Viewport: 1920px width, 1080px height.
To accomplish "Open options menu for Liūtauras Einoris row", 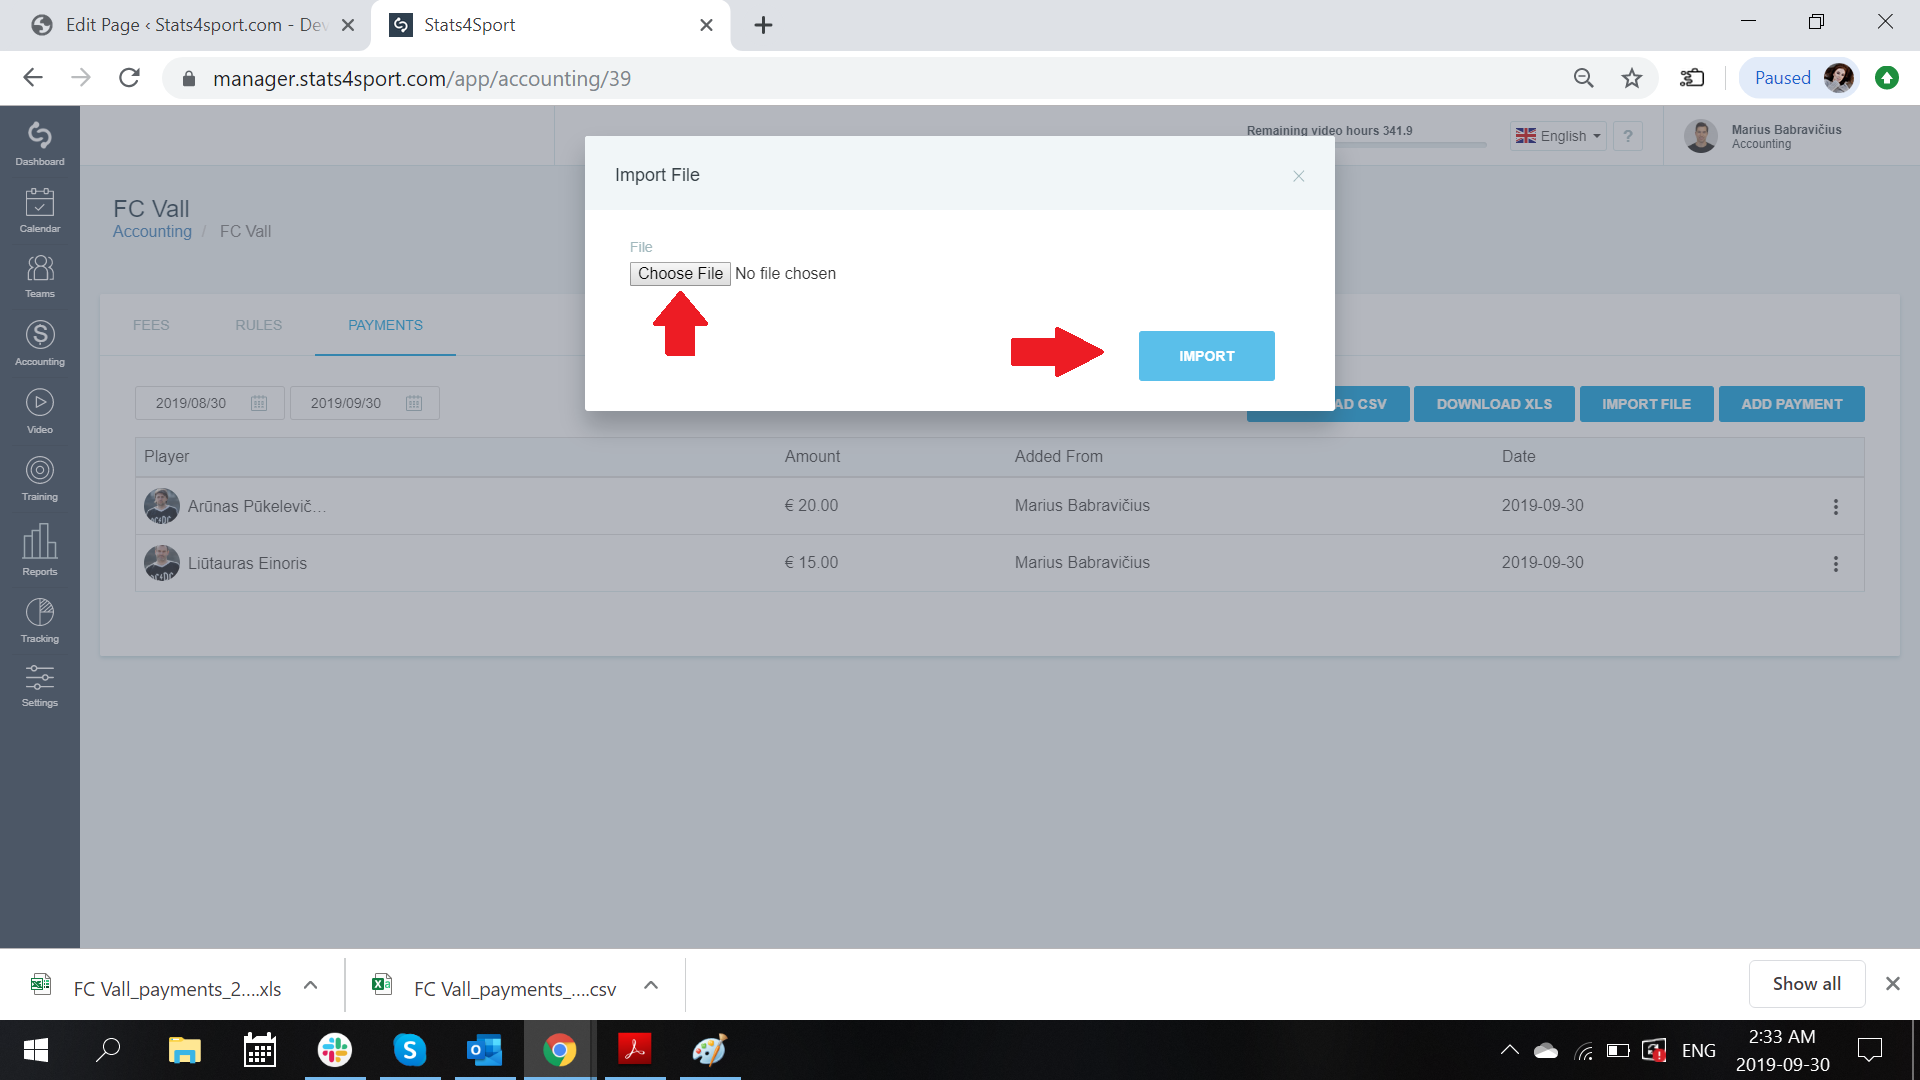I will pos(1835,564).
